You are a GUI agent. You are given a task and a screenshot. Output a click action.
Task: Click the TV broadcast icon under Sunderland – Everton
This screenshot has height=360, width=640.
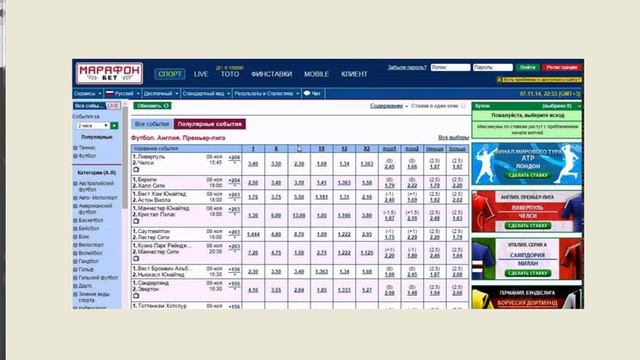(x=136, y=296)
